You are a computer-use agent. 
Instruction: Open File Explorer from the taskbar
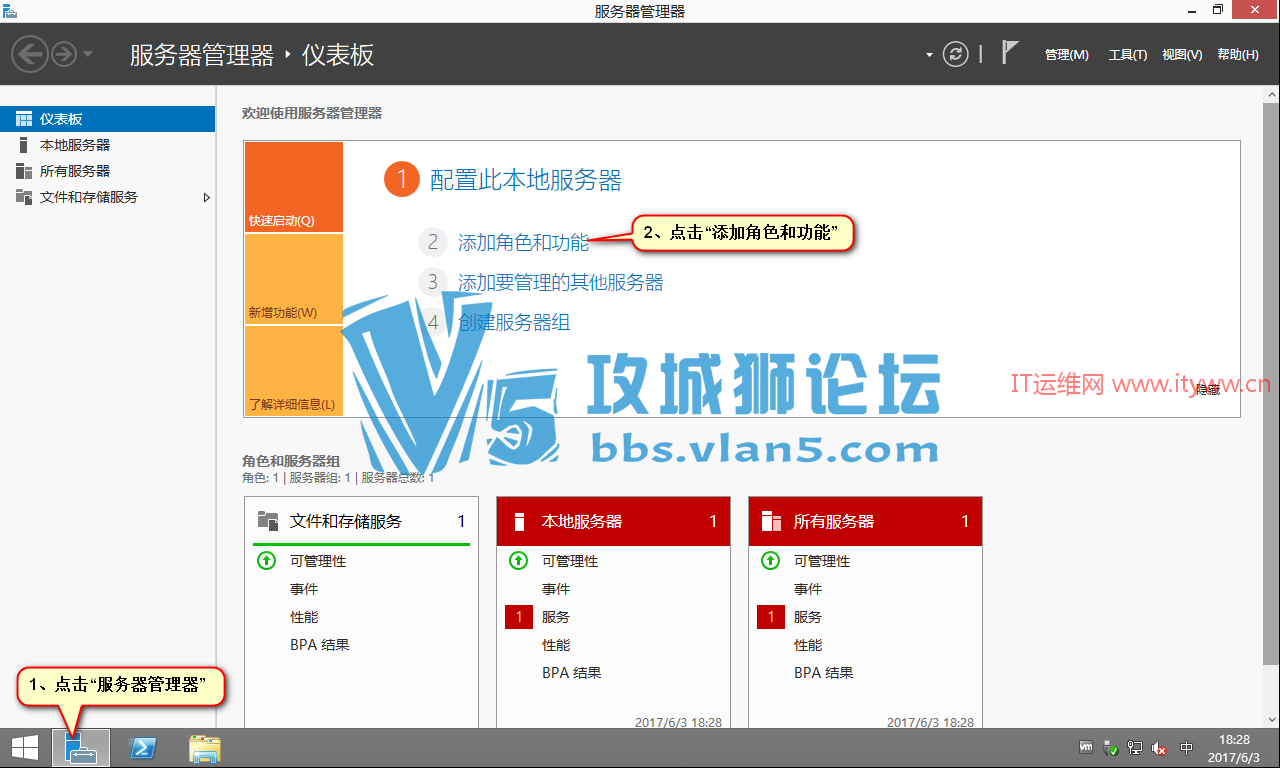pyautogui.click(x=205, y=748)
